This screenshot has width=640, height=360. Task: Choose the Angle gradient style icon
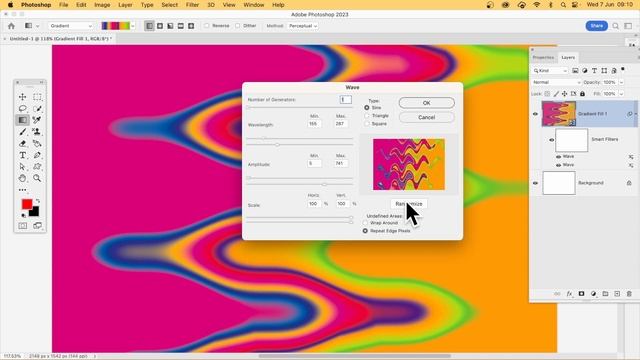(170, 26)
